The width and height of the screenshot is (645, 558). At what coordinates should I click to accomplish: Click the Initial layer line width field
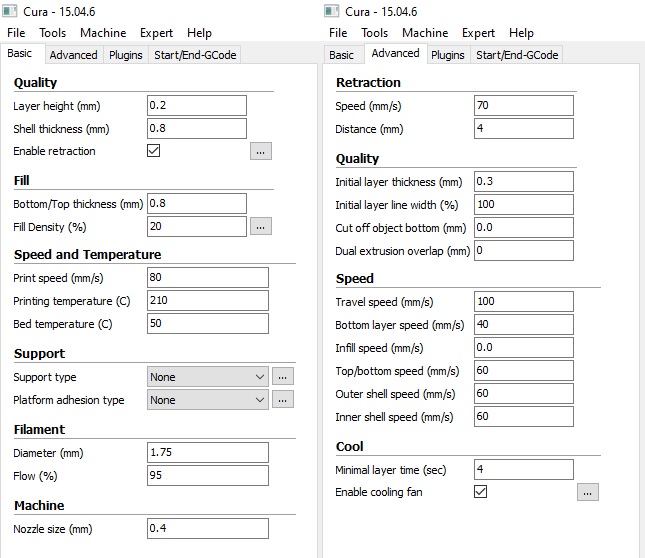click(x=524, y=205)
